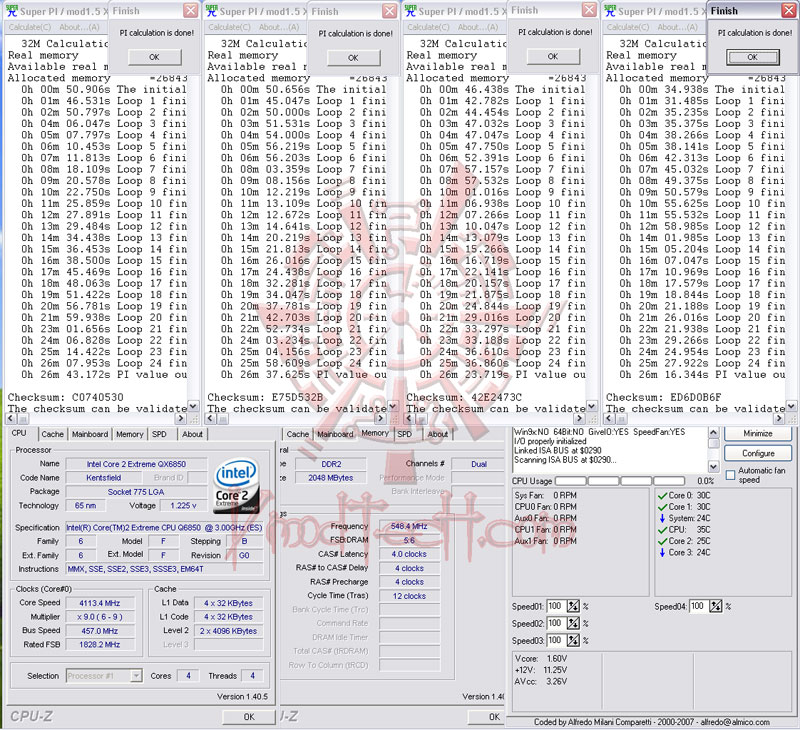Click the System temperature down-arrow icon

pyautogui.click(x=662, y=518)
